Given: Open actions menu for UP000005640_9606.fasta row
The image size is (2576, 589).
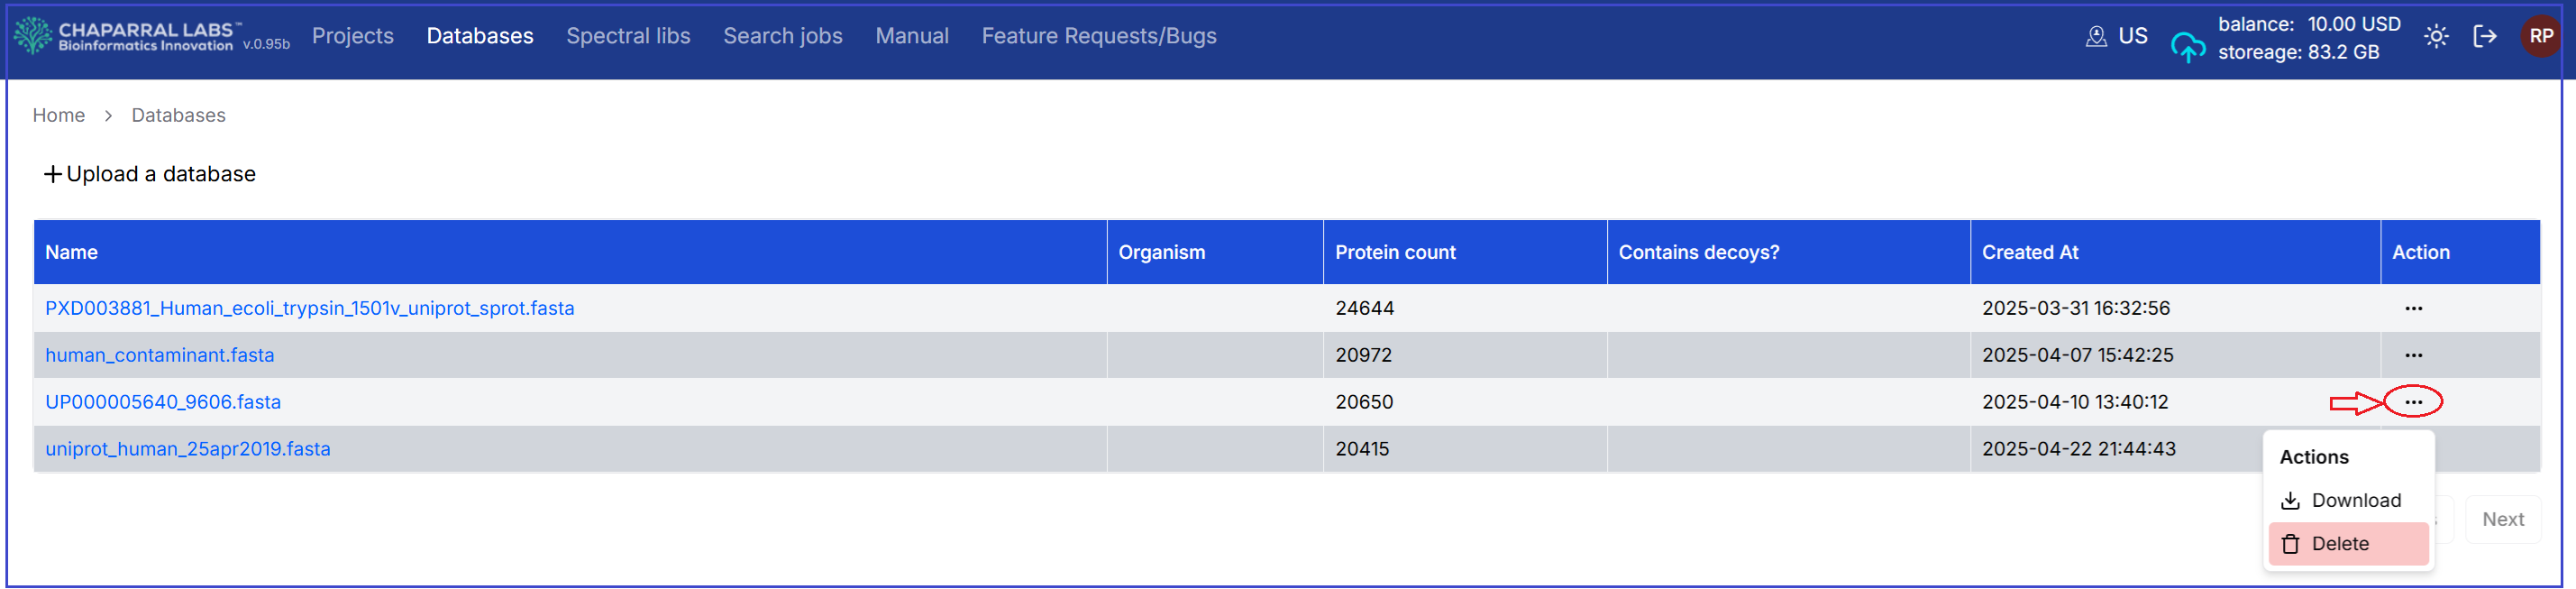Looking at the screenshot, I should [x=2413, y=402].
